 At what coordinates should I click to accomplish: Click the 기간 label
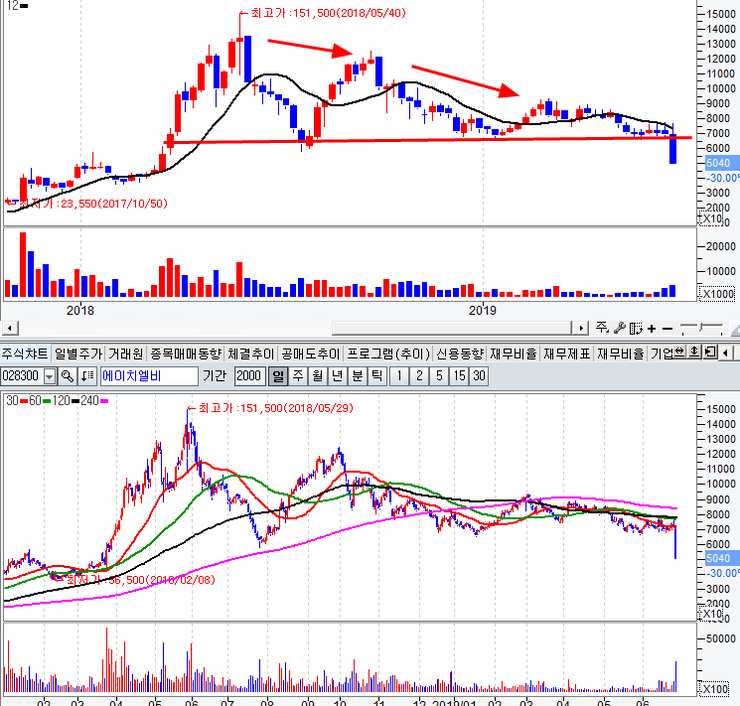pos(215,376)
